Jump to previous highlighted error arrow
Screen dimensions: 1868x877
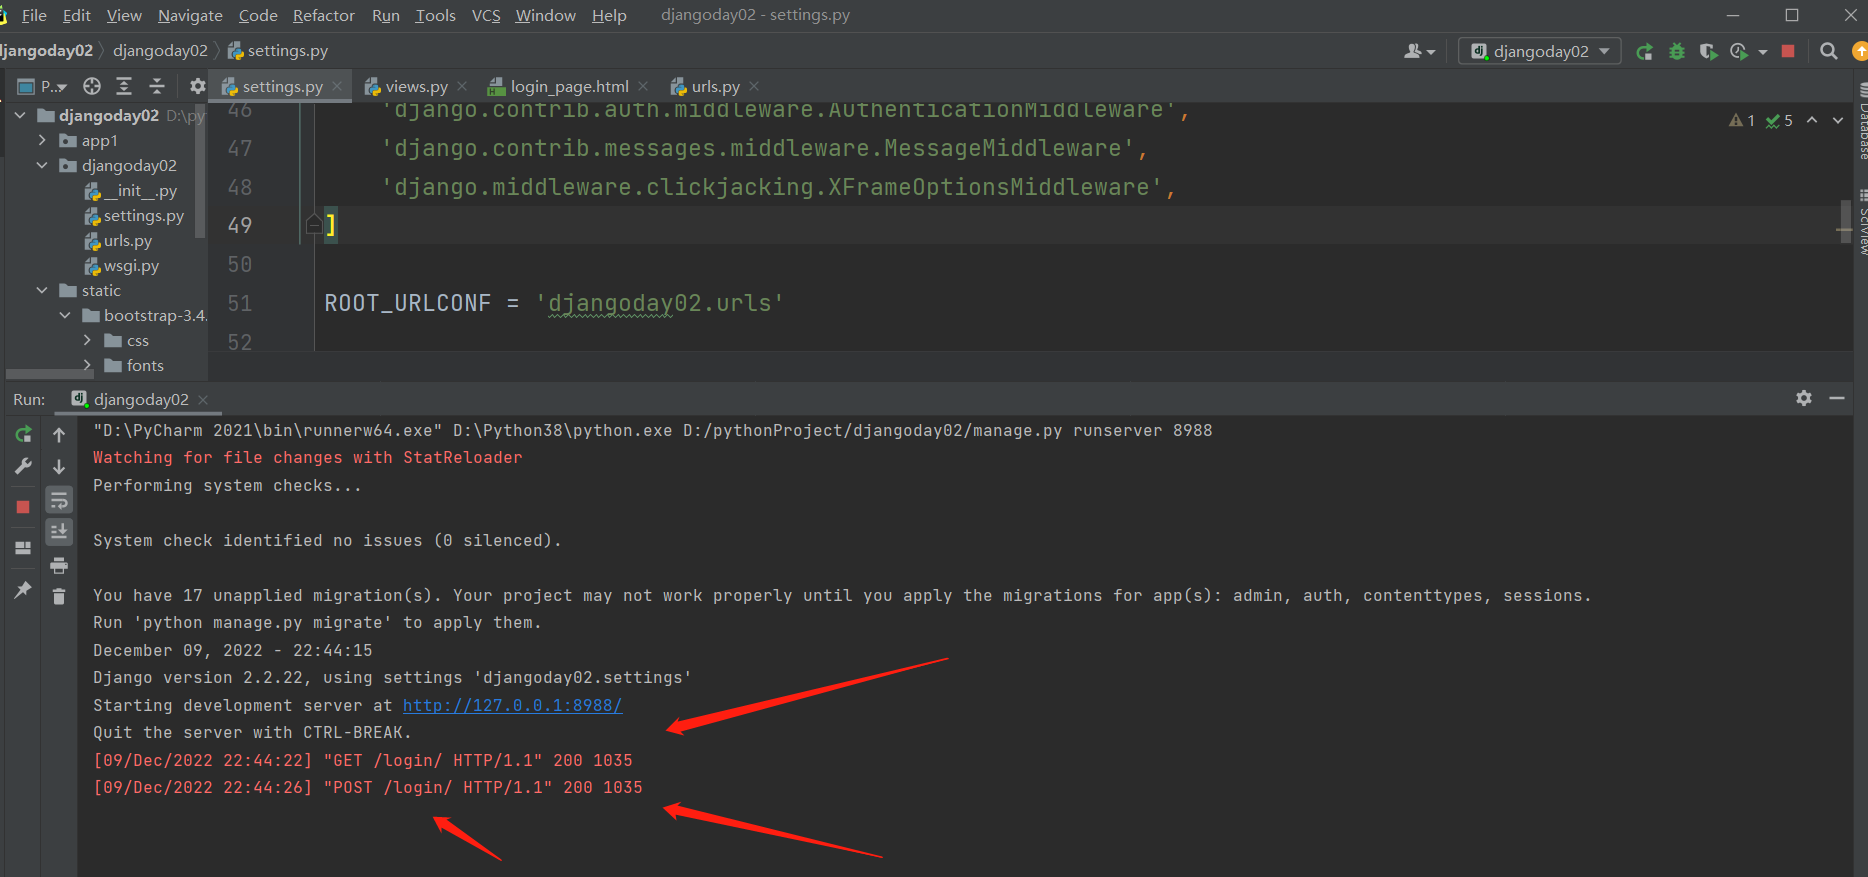pos(1812,120)
